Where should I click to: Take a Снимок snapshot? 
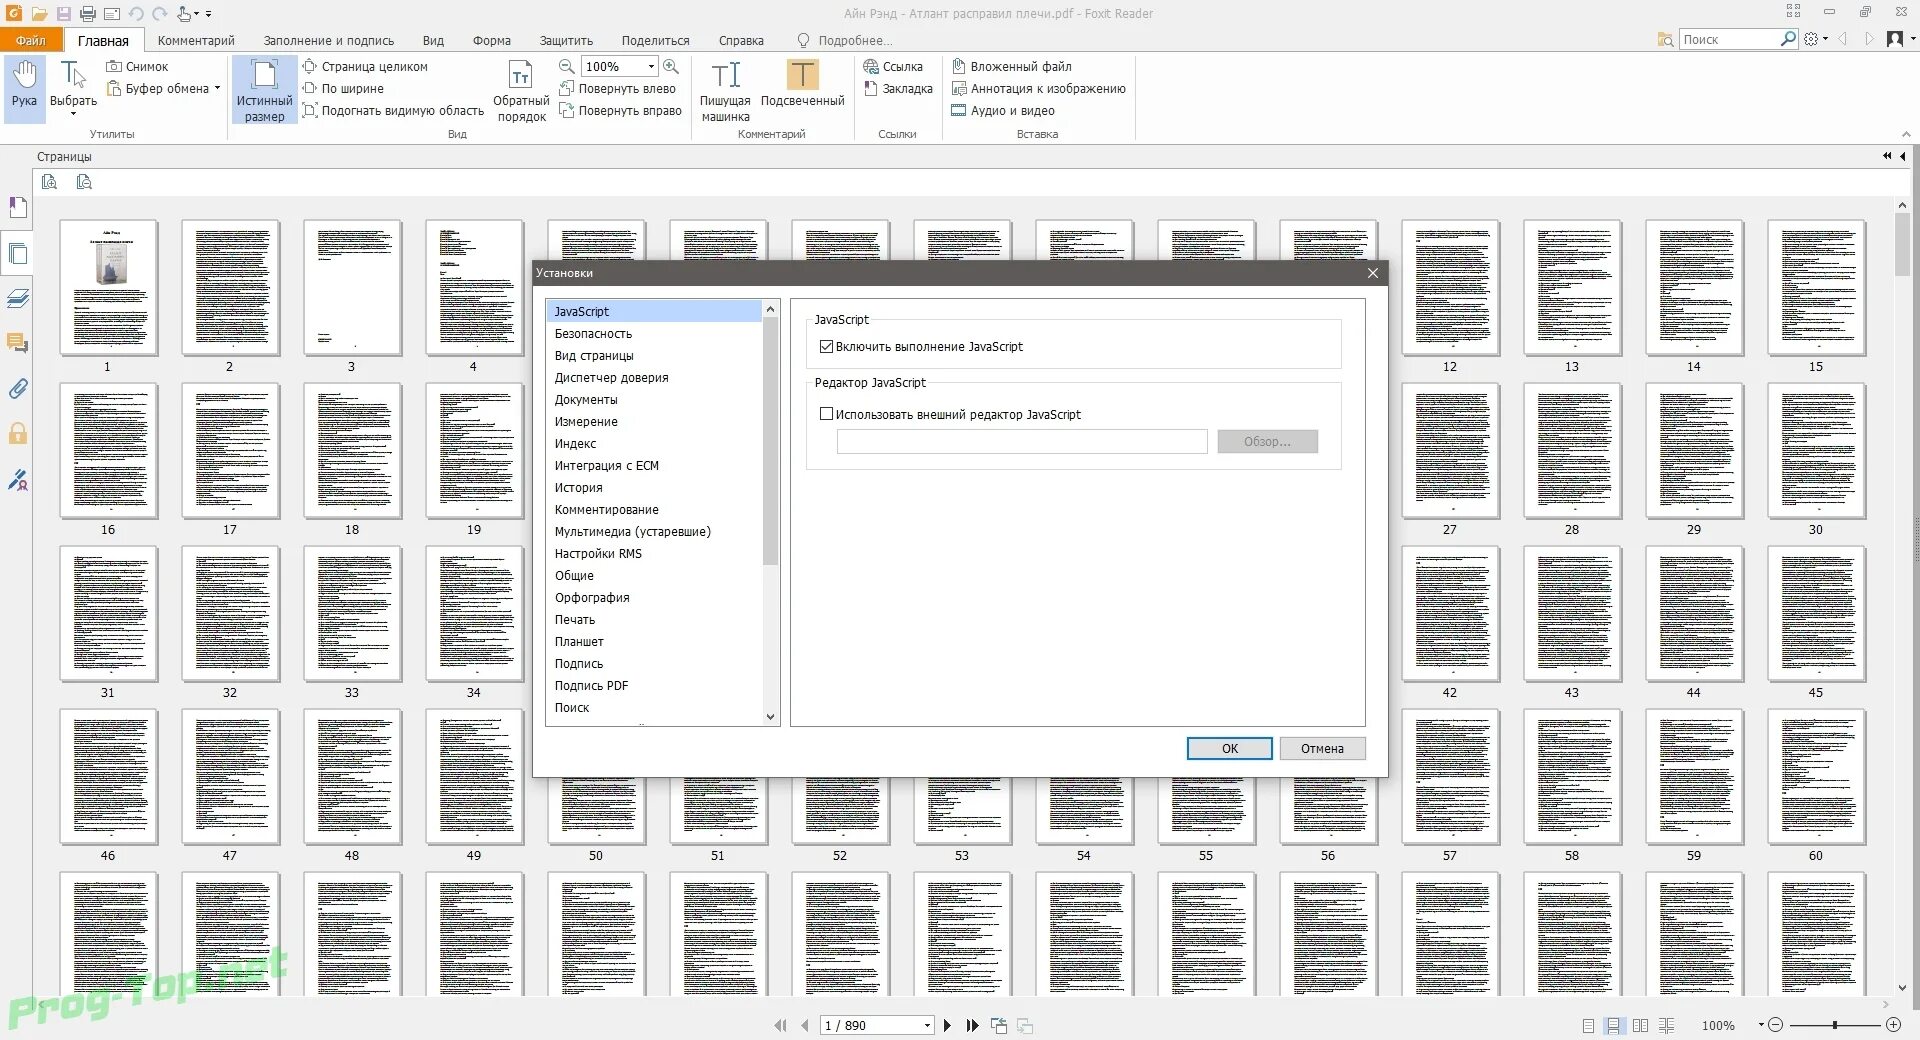pos(138,66)
